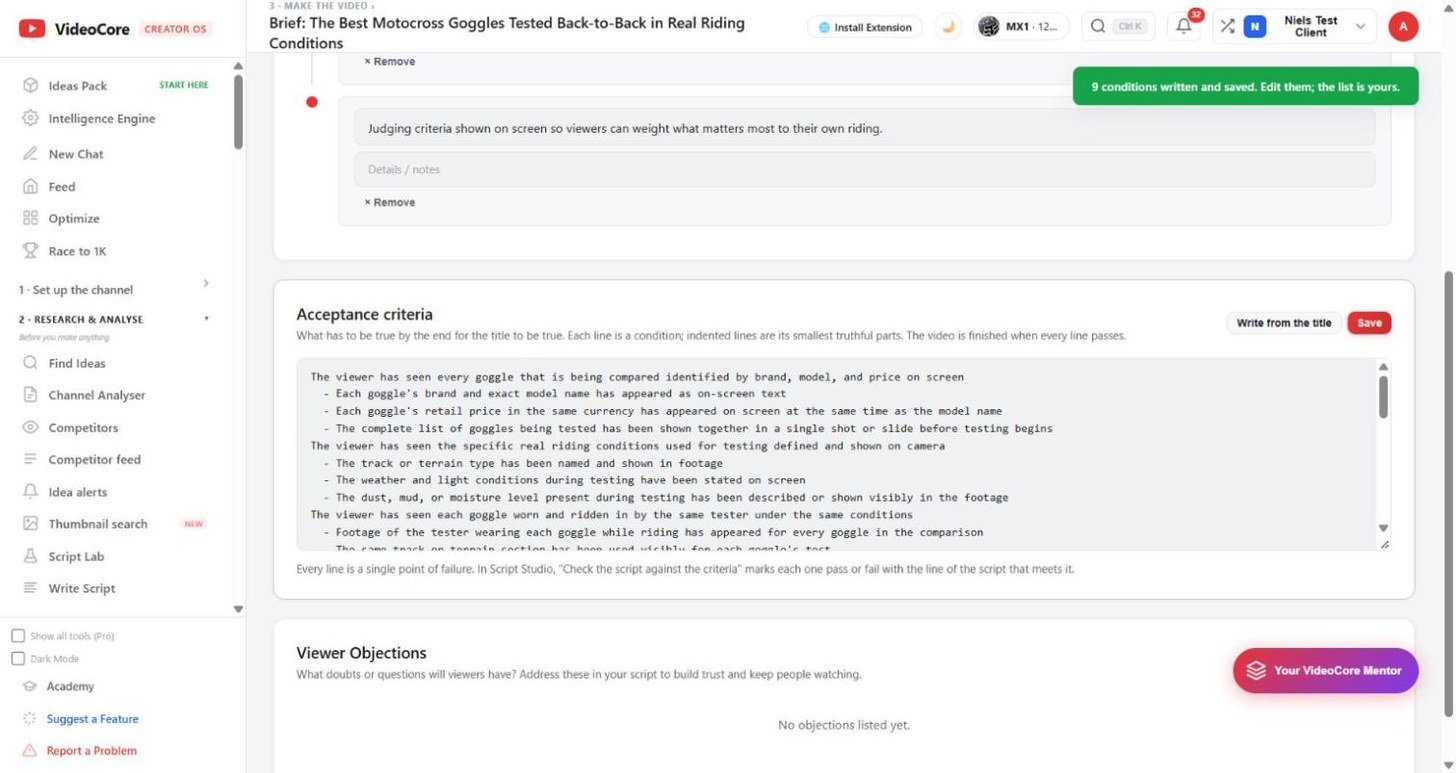
Task: Open the red A user avatar
Action: point(1403,27)
